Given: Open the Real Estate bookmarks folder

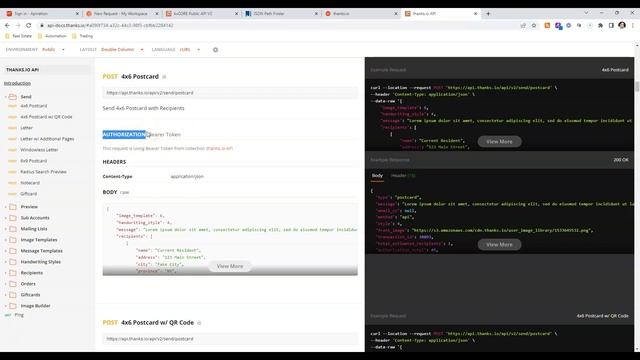Looking at the screenshot, I should pyautogui.click(x=18, y=36).
